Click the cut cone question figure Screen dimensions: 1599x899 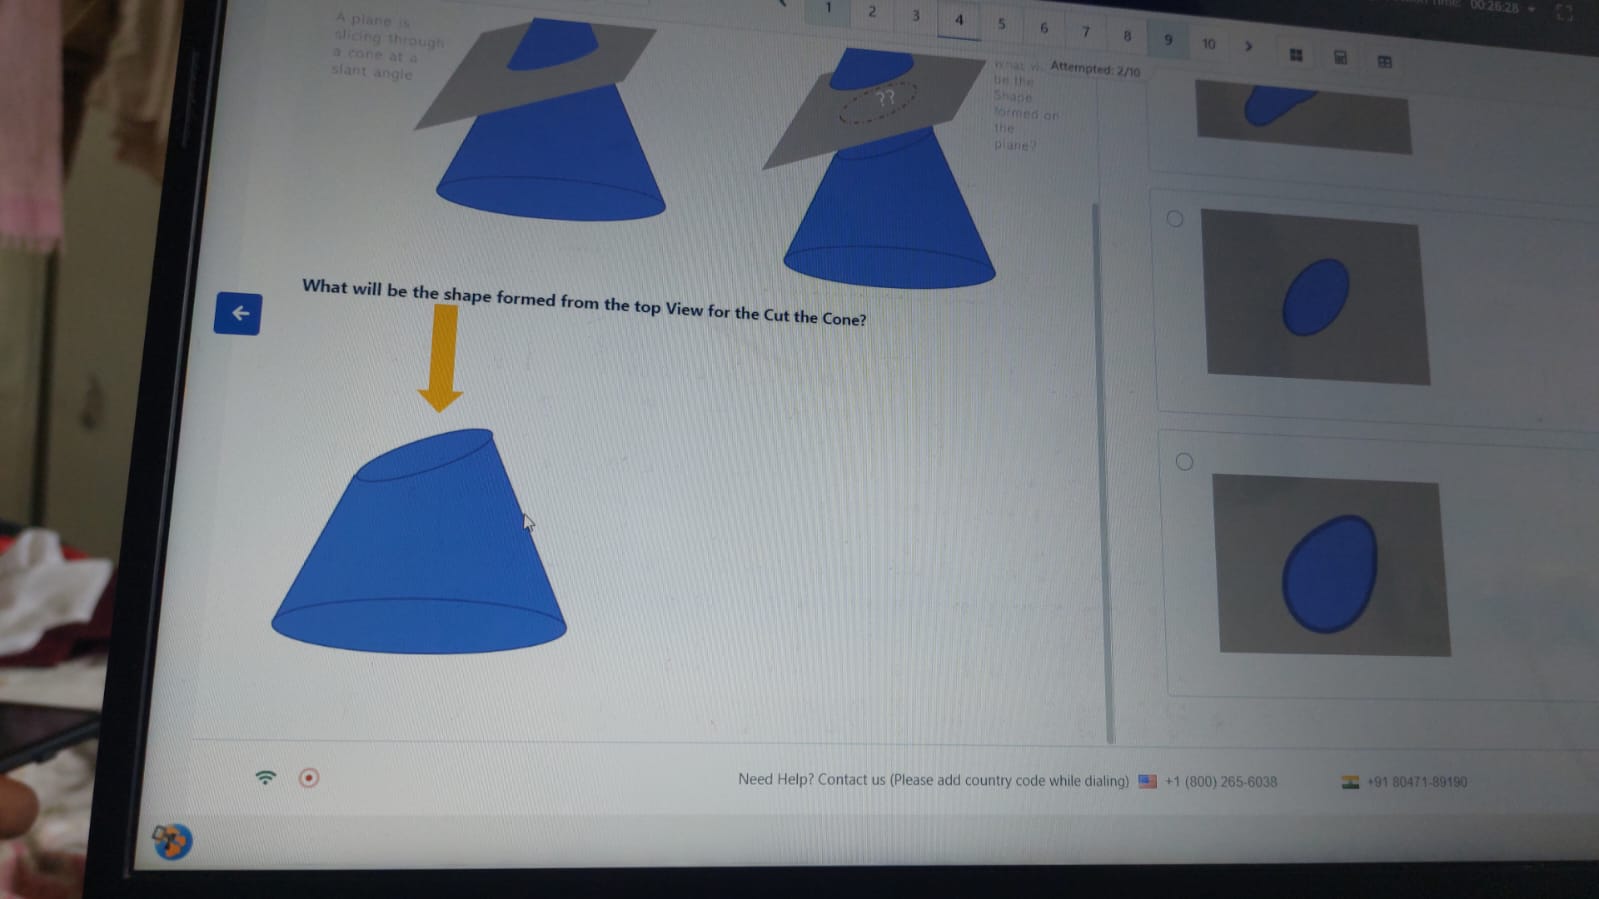(x=419, y=541)
